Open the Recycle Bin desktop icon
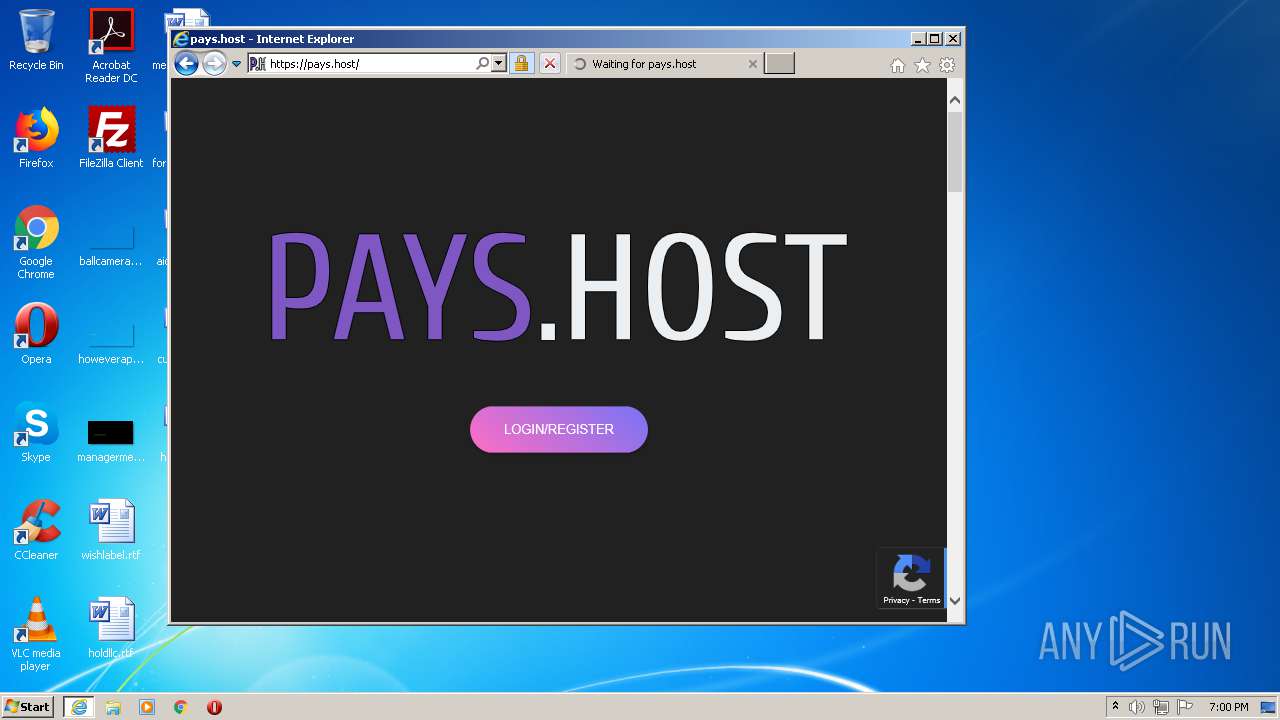The image size is (1280, 720). tap(36, 40)
